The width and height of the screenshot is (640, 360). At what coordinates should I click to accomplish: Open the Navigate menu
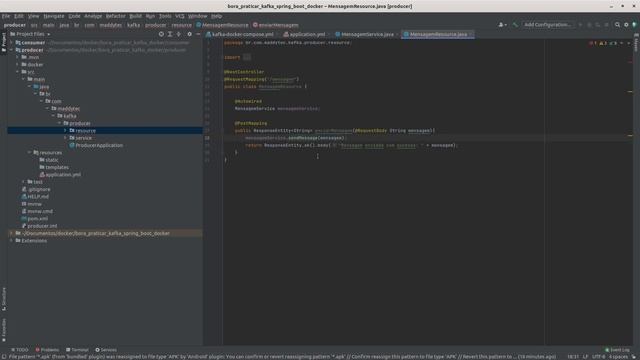[x=54, y=16]
